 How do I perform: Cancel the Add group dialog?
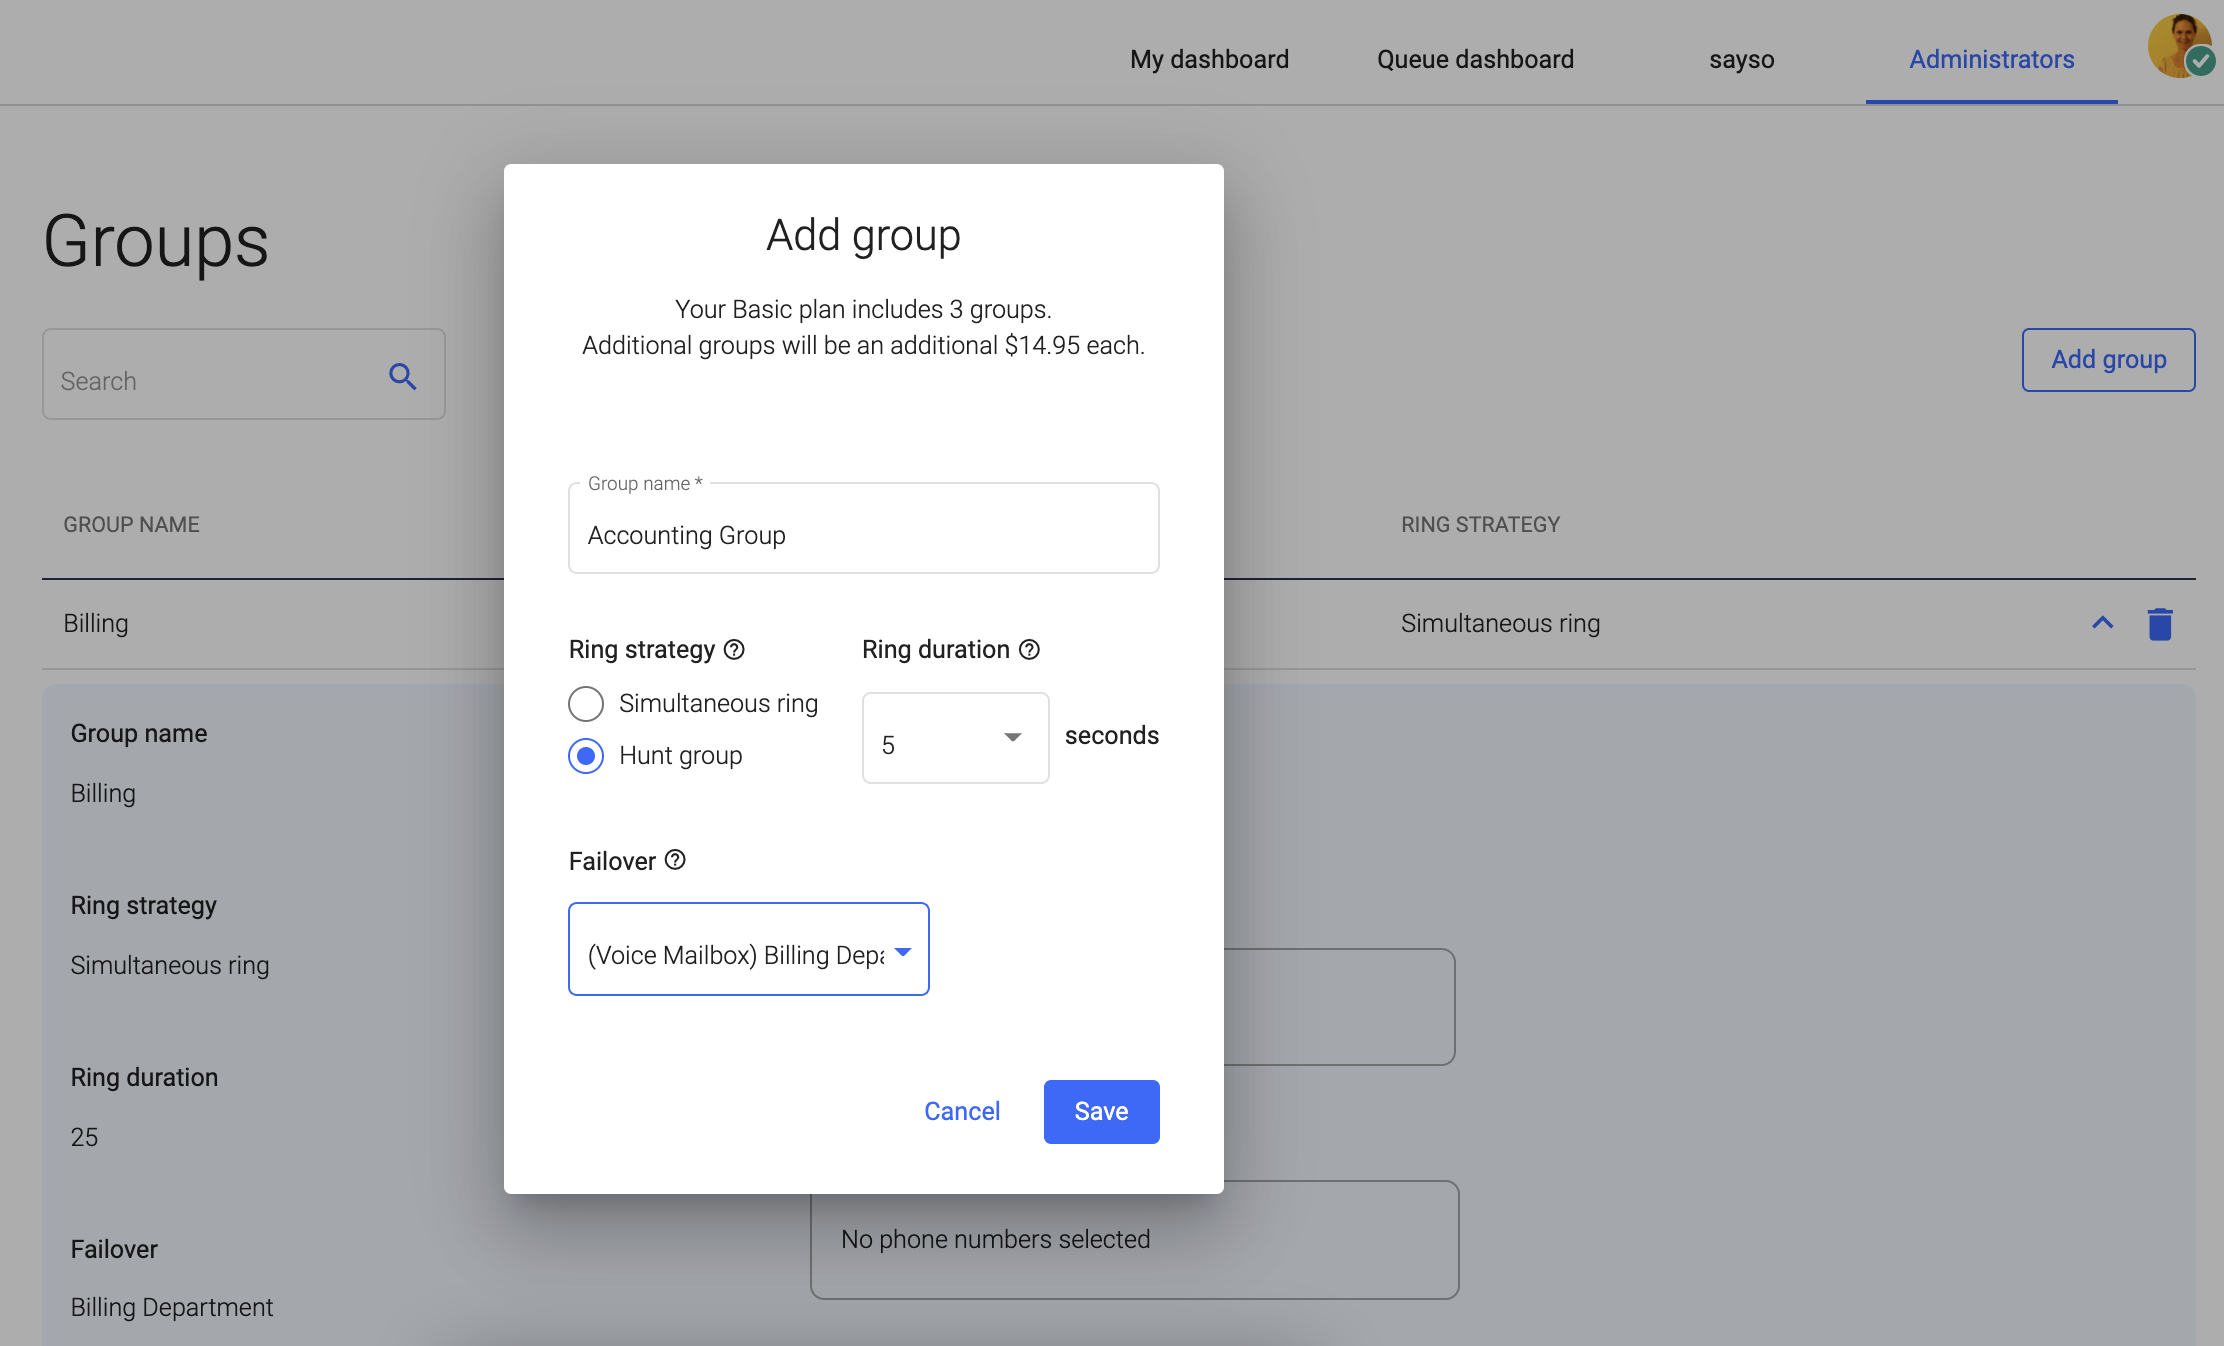pos(961,1111)
